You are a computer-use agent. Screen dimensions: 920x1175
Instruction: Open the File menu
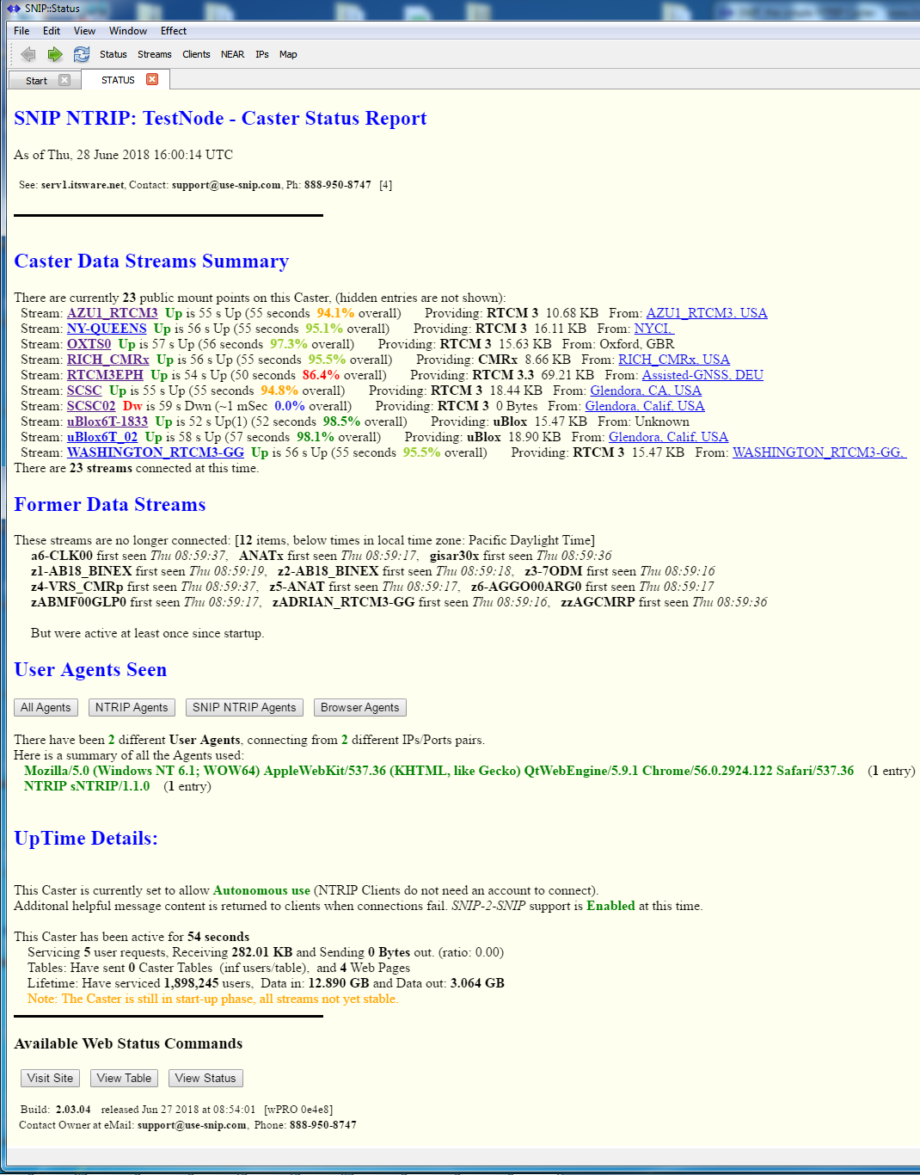21,31
